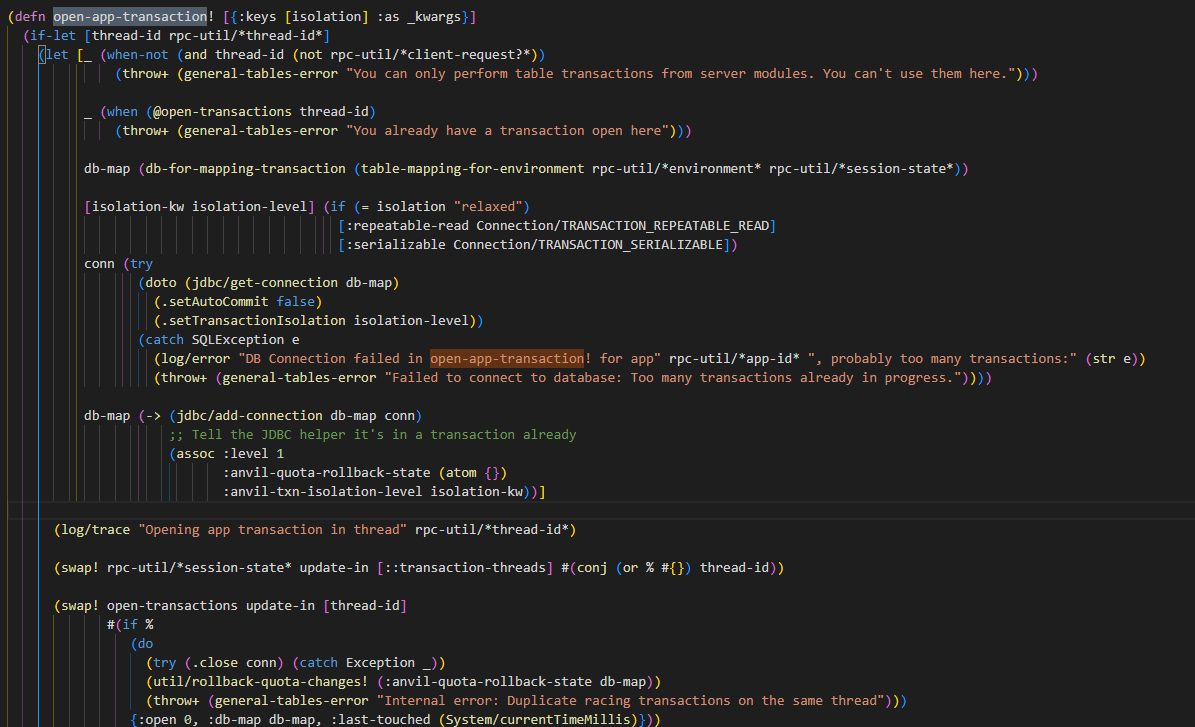
Task: Click util/rollback-quota-changes! function call
Action: point(261,681)
